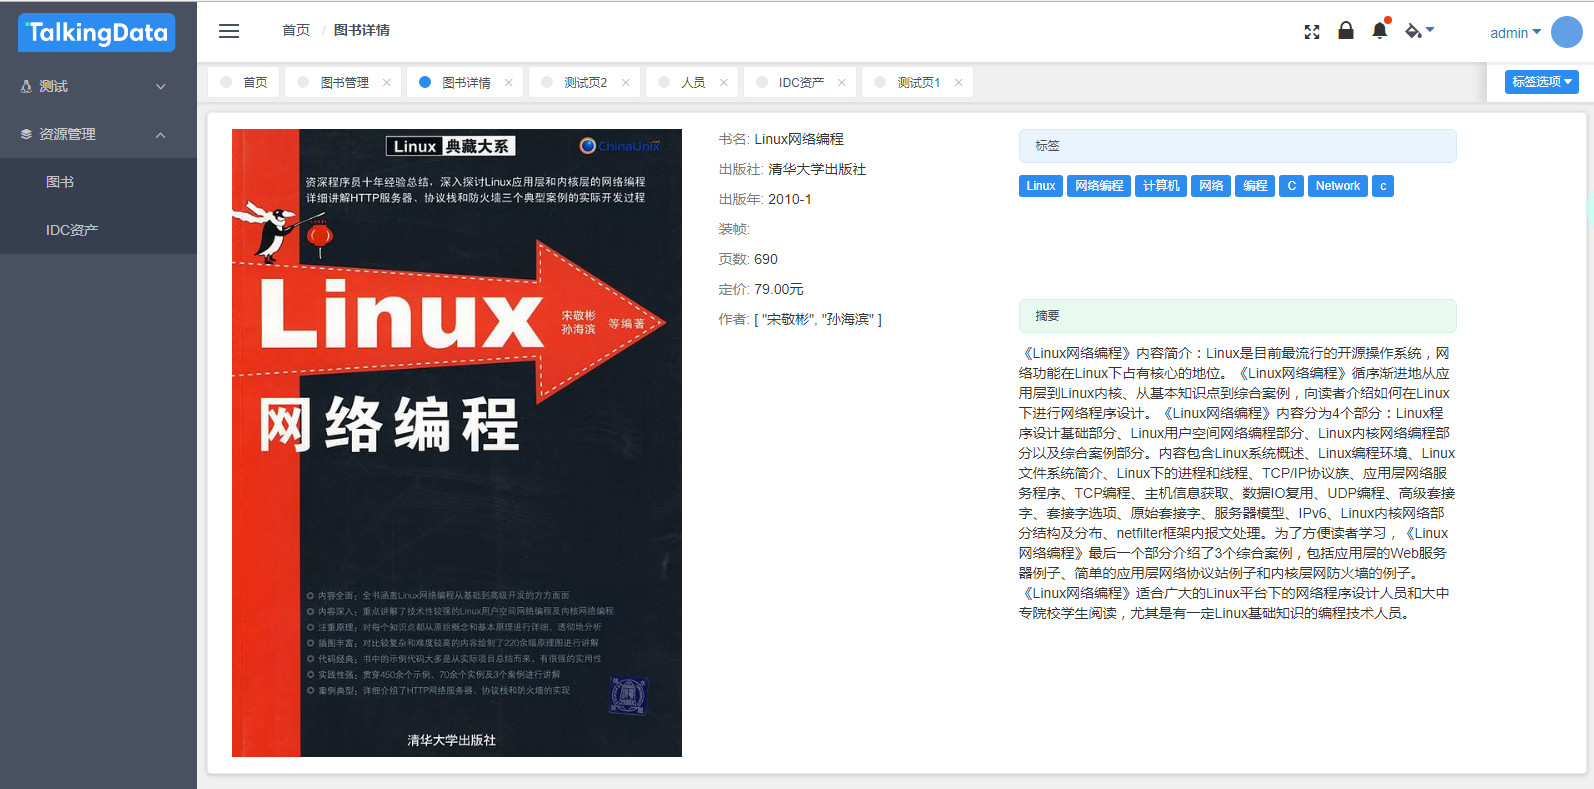
Task: Go to 首页 in the breadcrumb
Action: [x=296, y=31]
